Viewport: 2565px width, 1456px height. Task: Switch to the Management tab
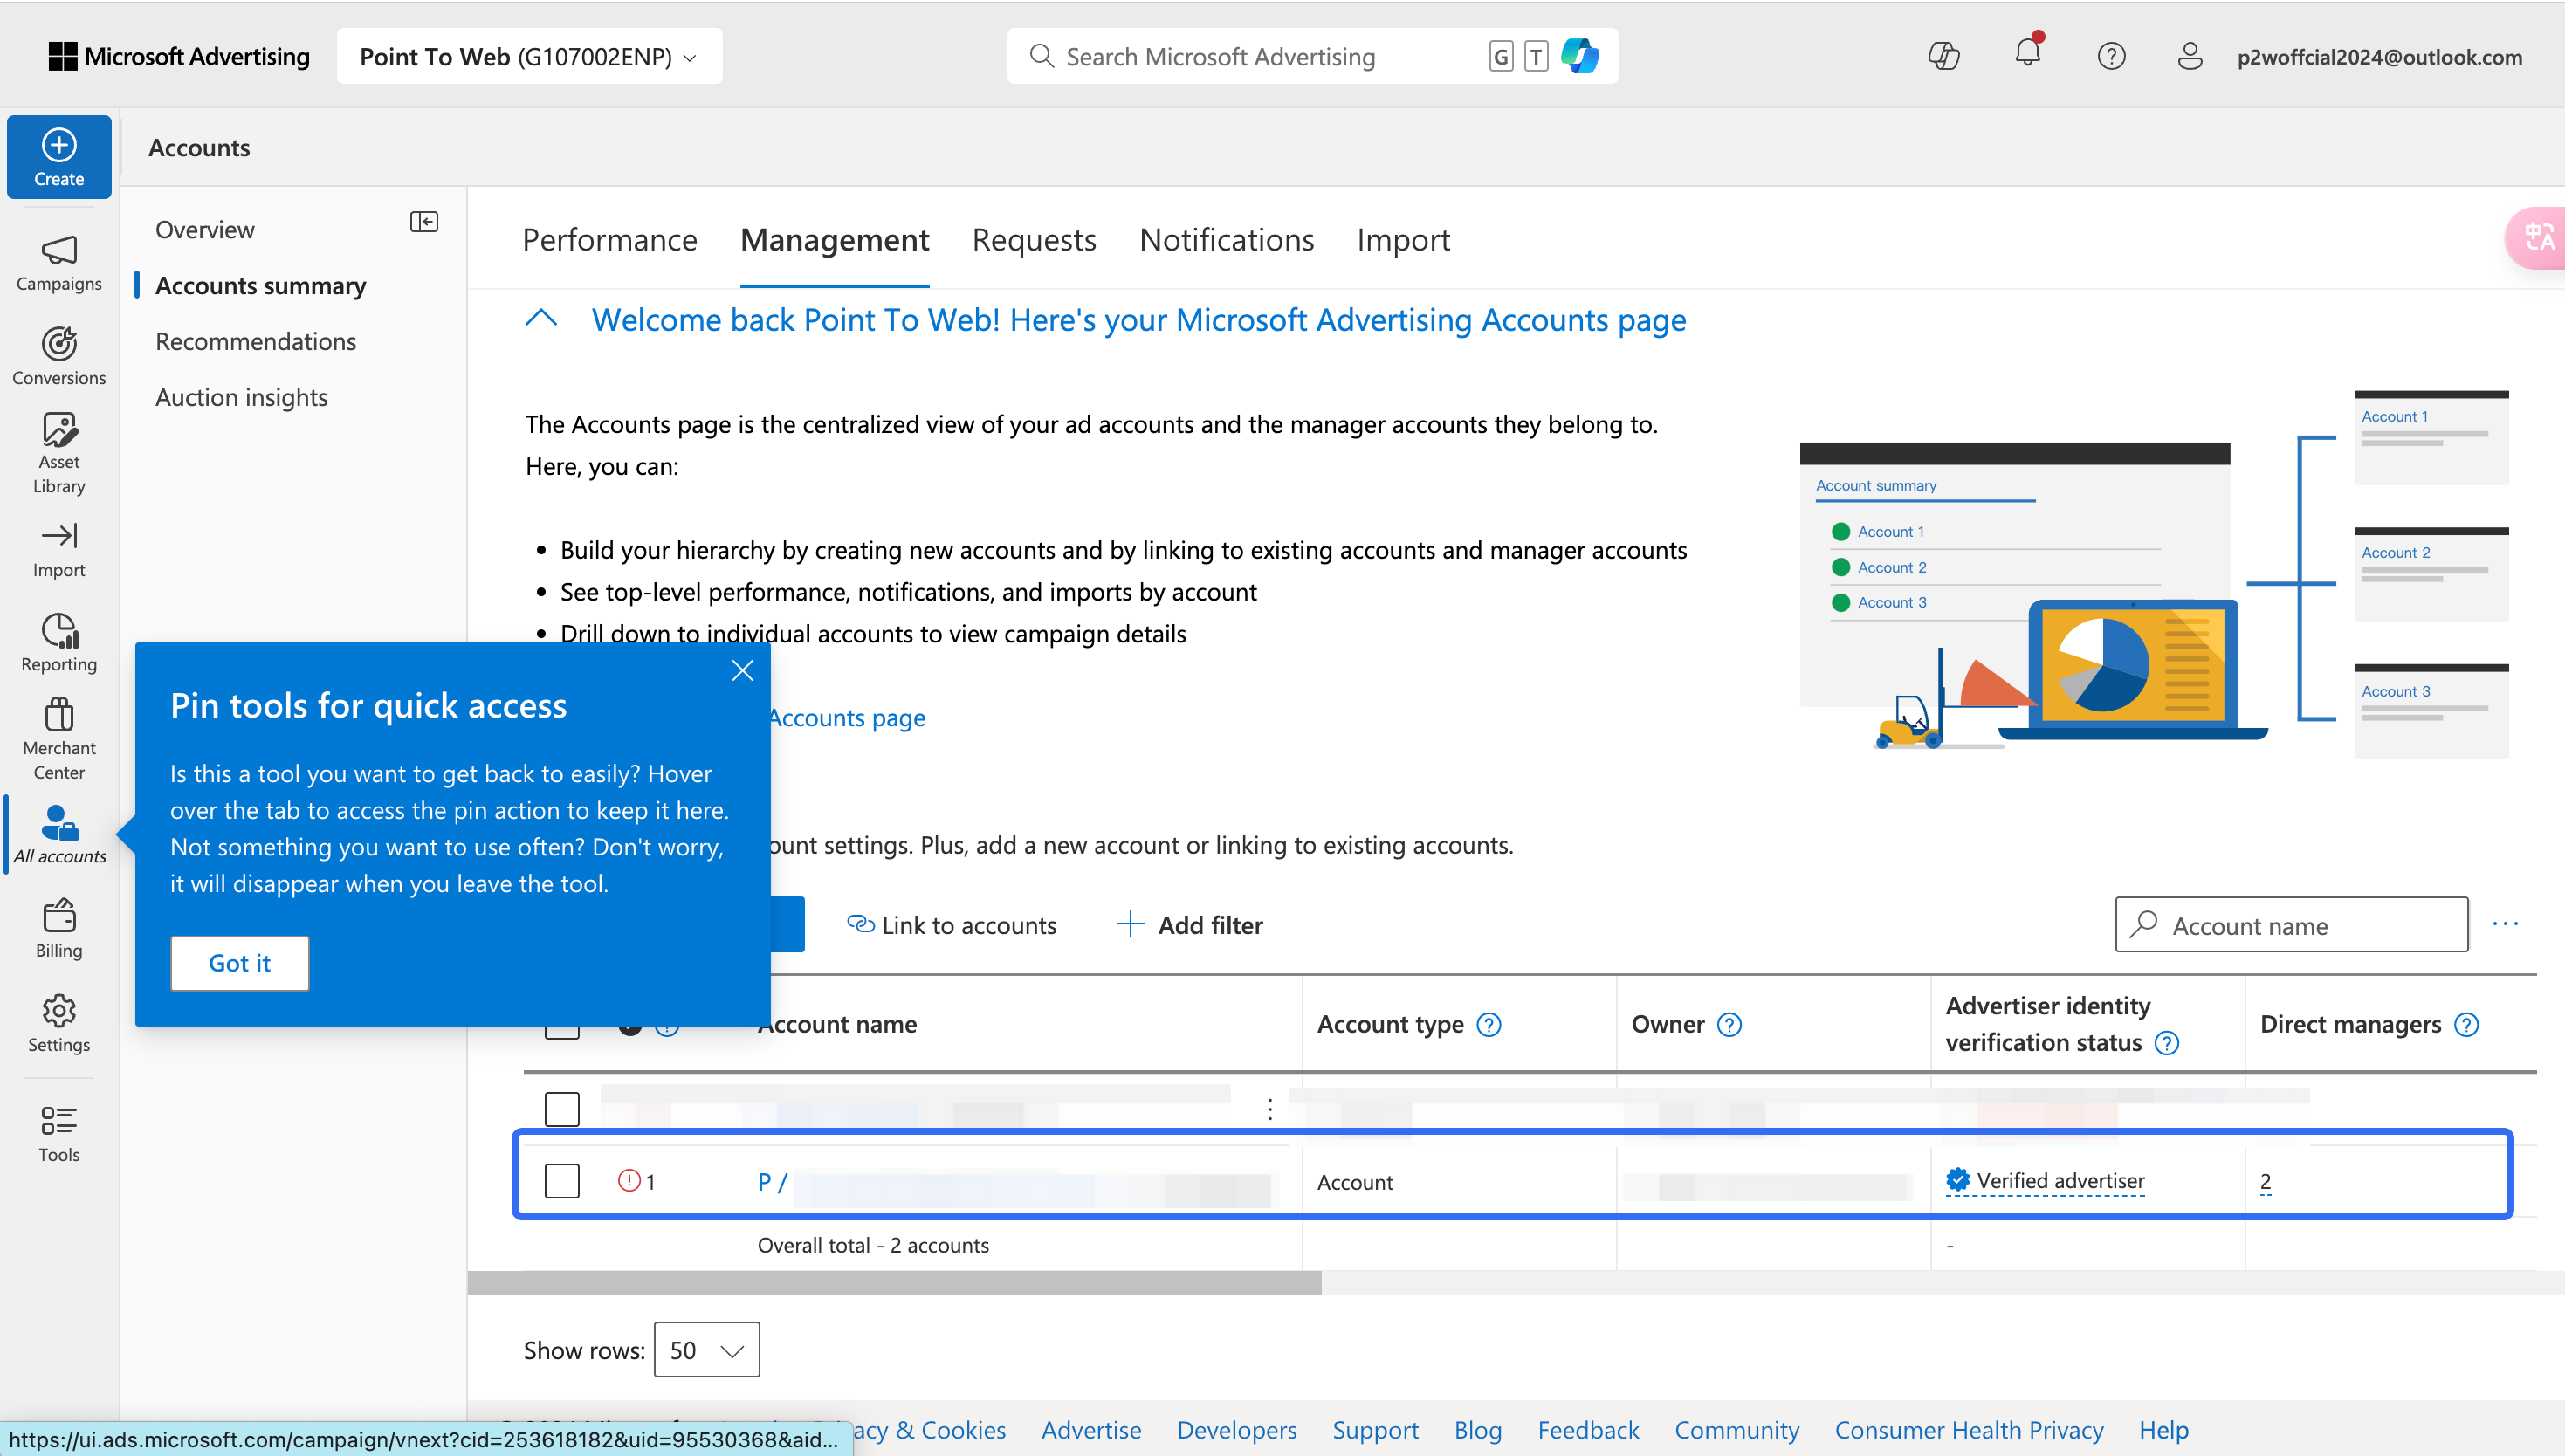(835, 240)
